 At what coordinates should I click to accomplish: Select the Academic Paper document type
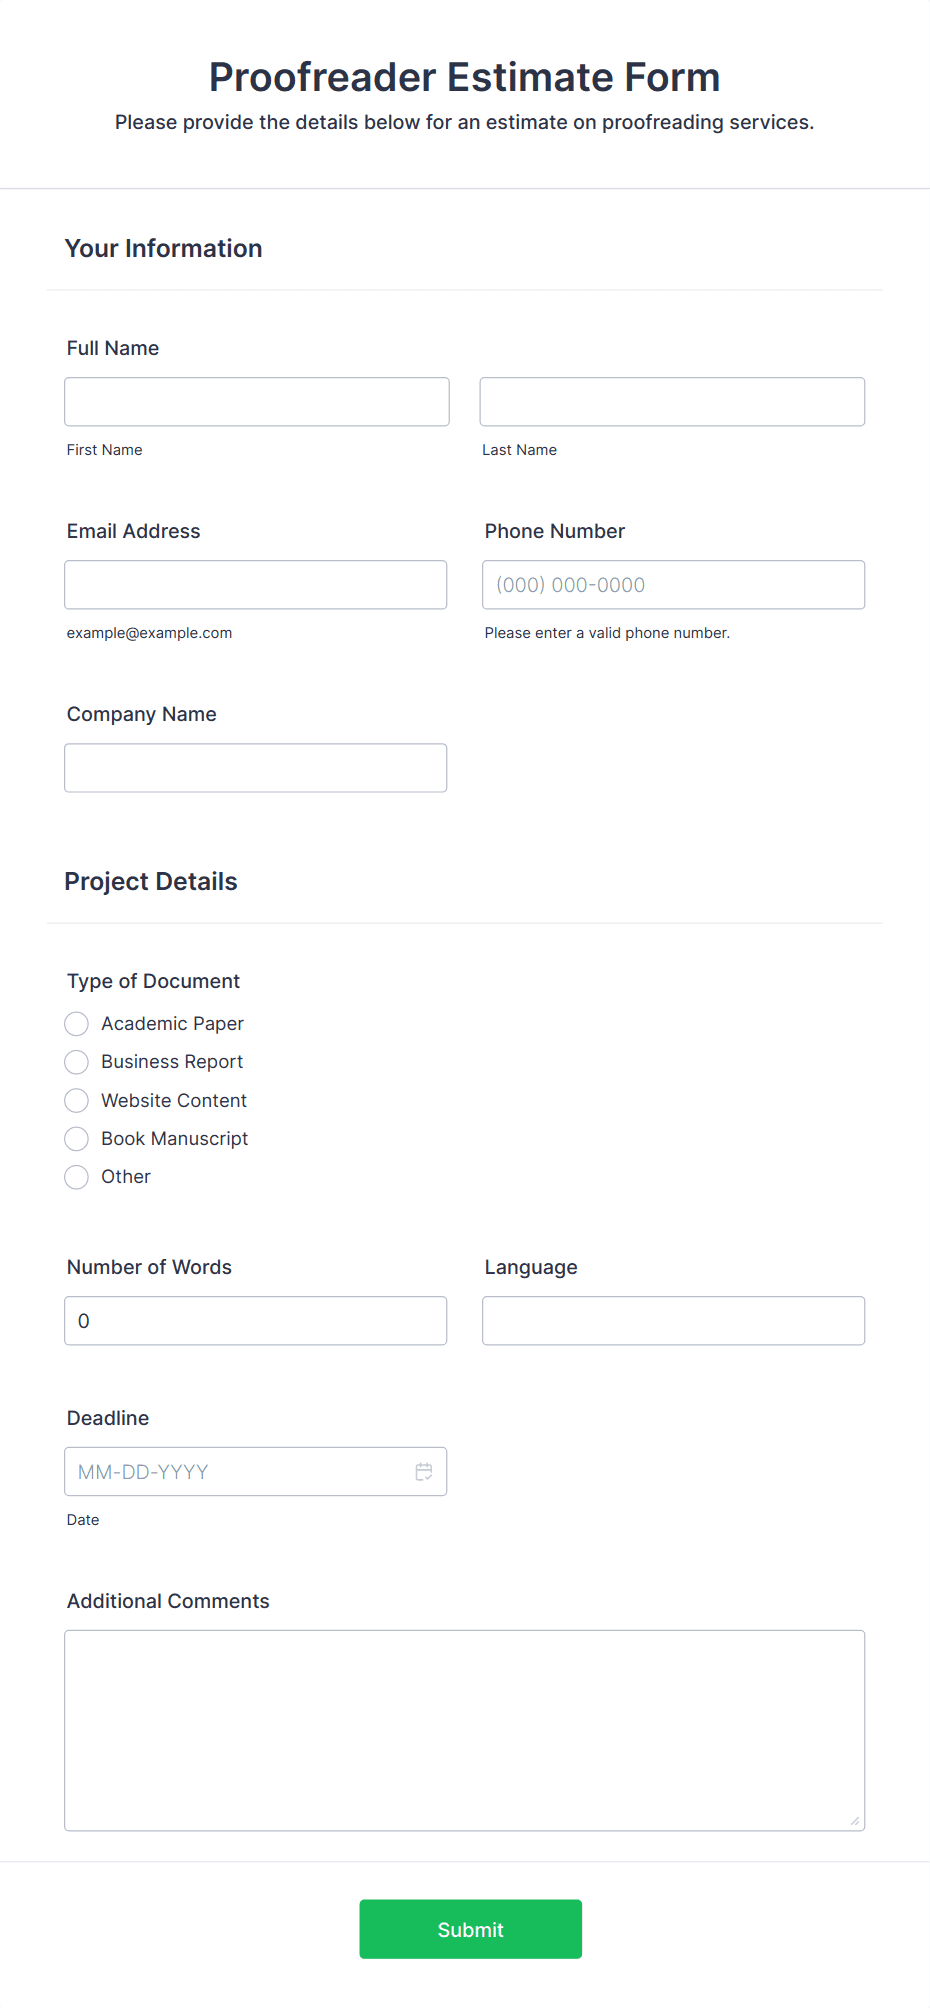[x=76, y=1023]
